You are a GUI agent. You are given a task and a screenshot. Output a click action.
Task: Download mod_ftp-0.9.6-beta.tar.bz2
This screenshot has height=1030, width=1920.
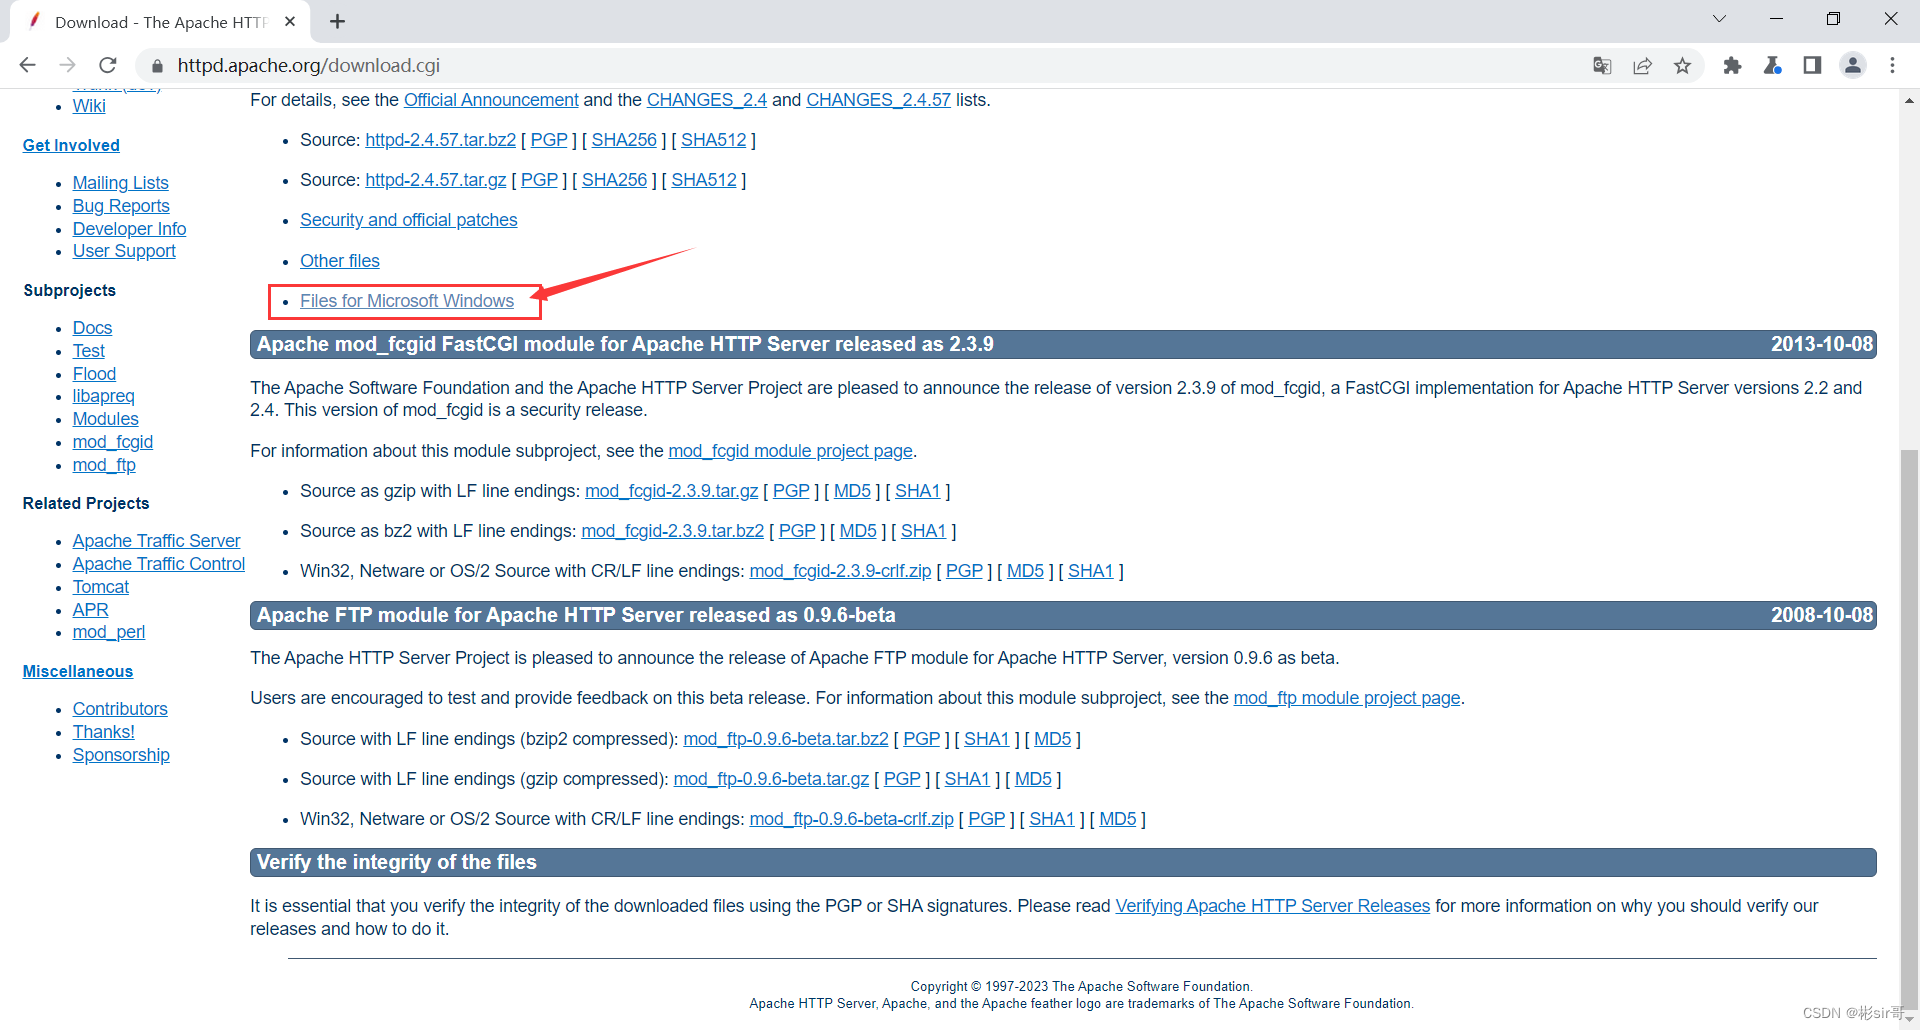786,739
